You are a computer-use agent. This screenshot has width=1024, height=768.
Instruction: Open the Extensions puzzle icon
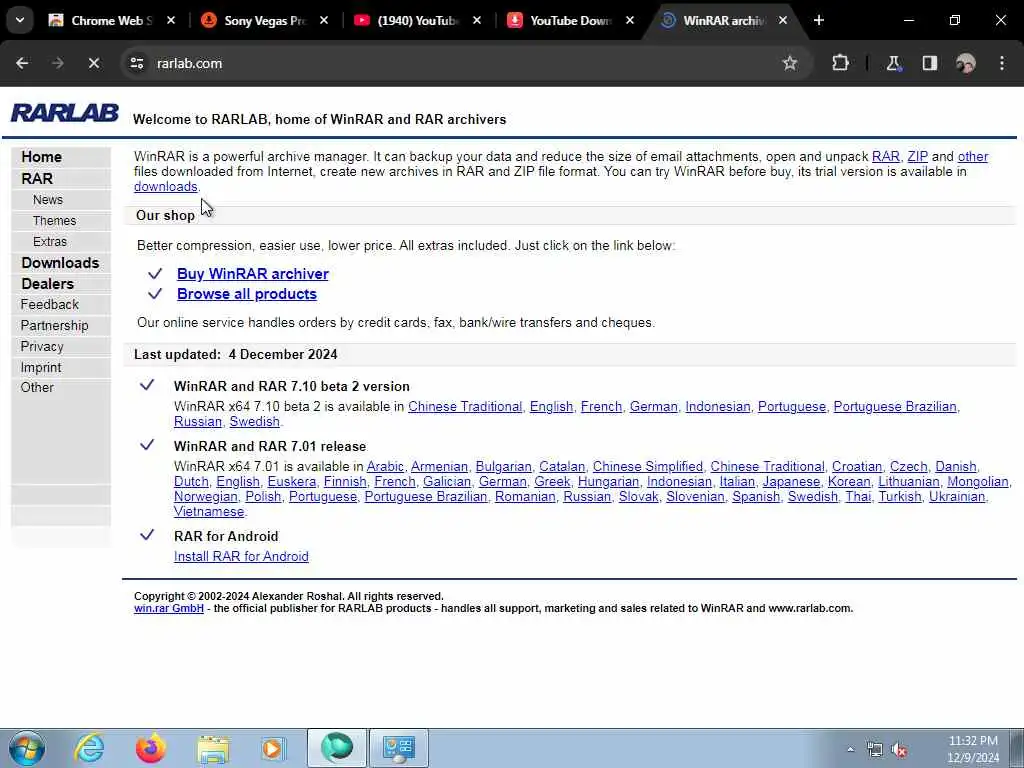click(x=840, y=63)
